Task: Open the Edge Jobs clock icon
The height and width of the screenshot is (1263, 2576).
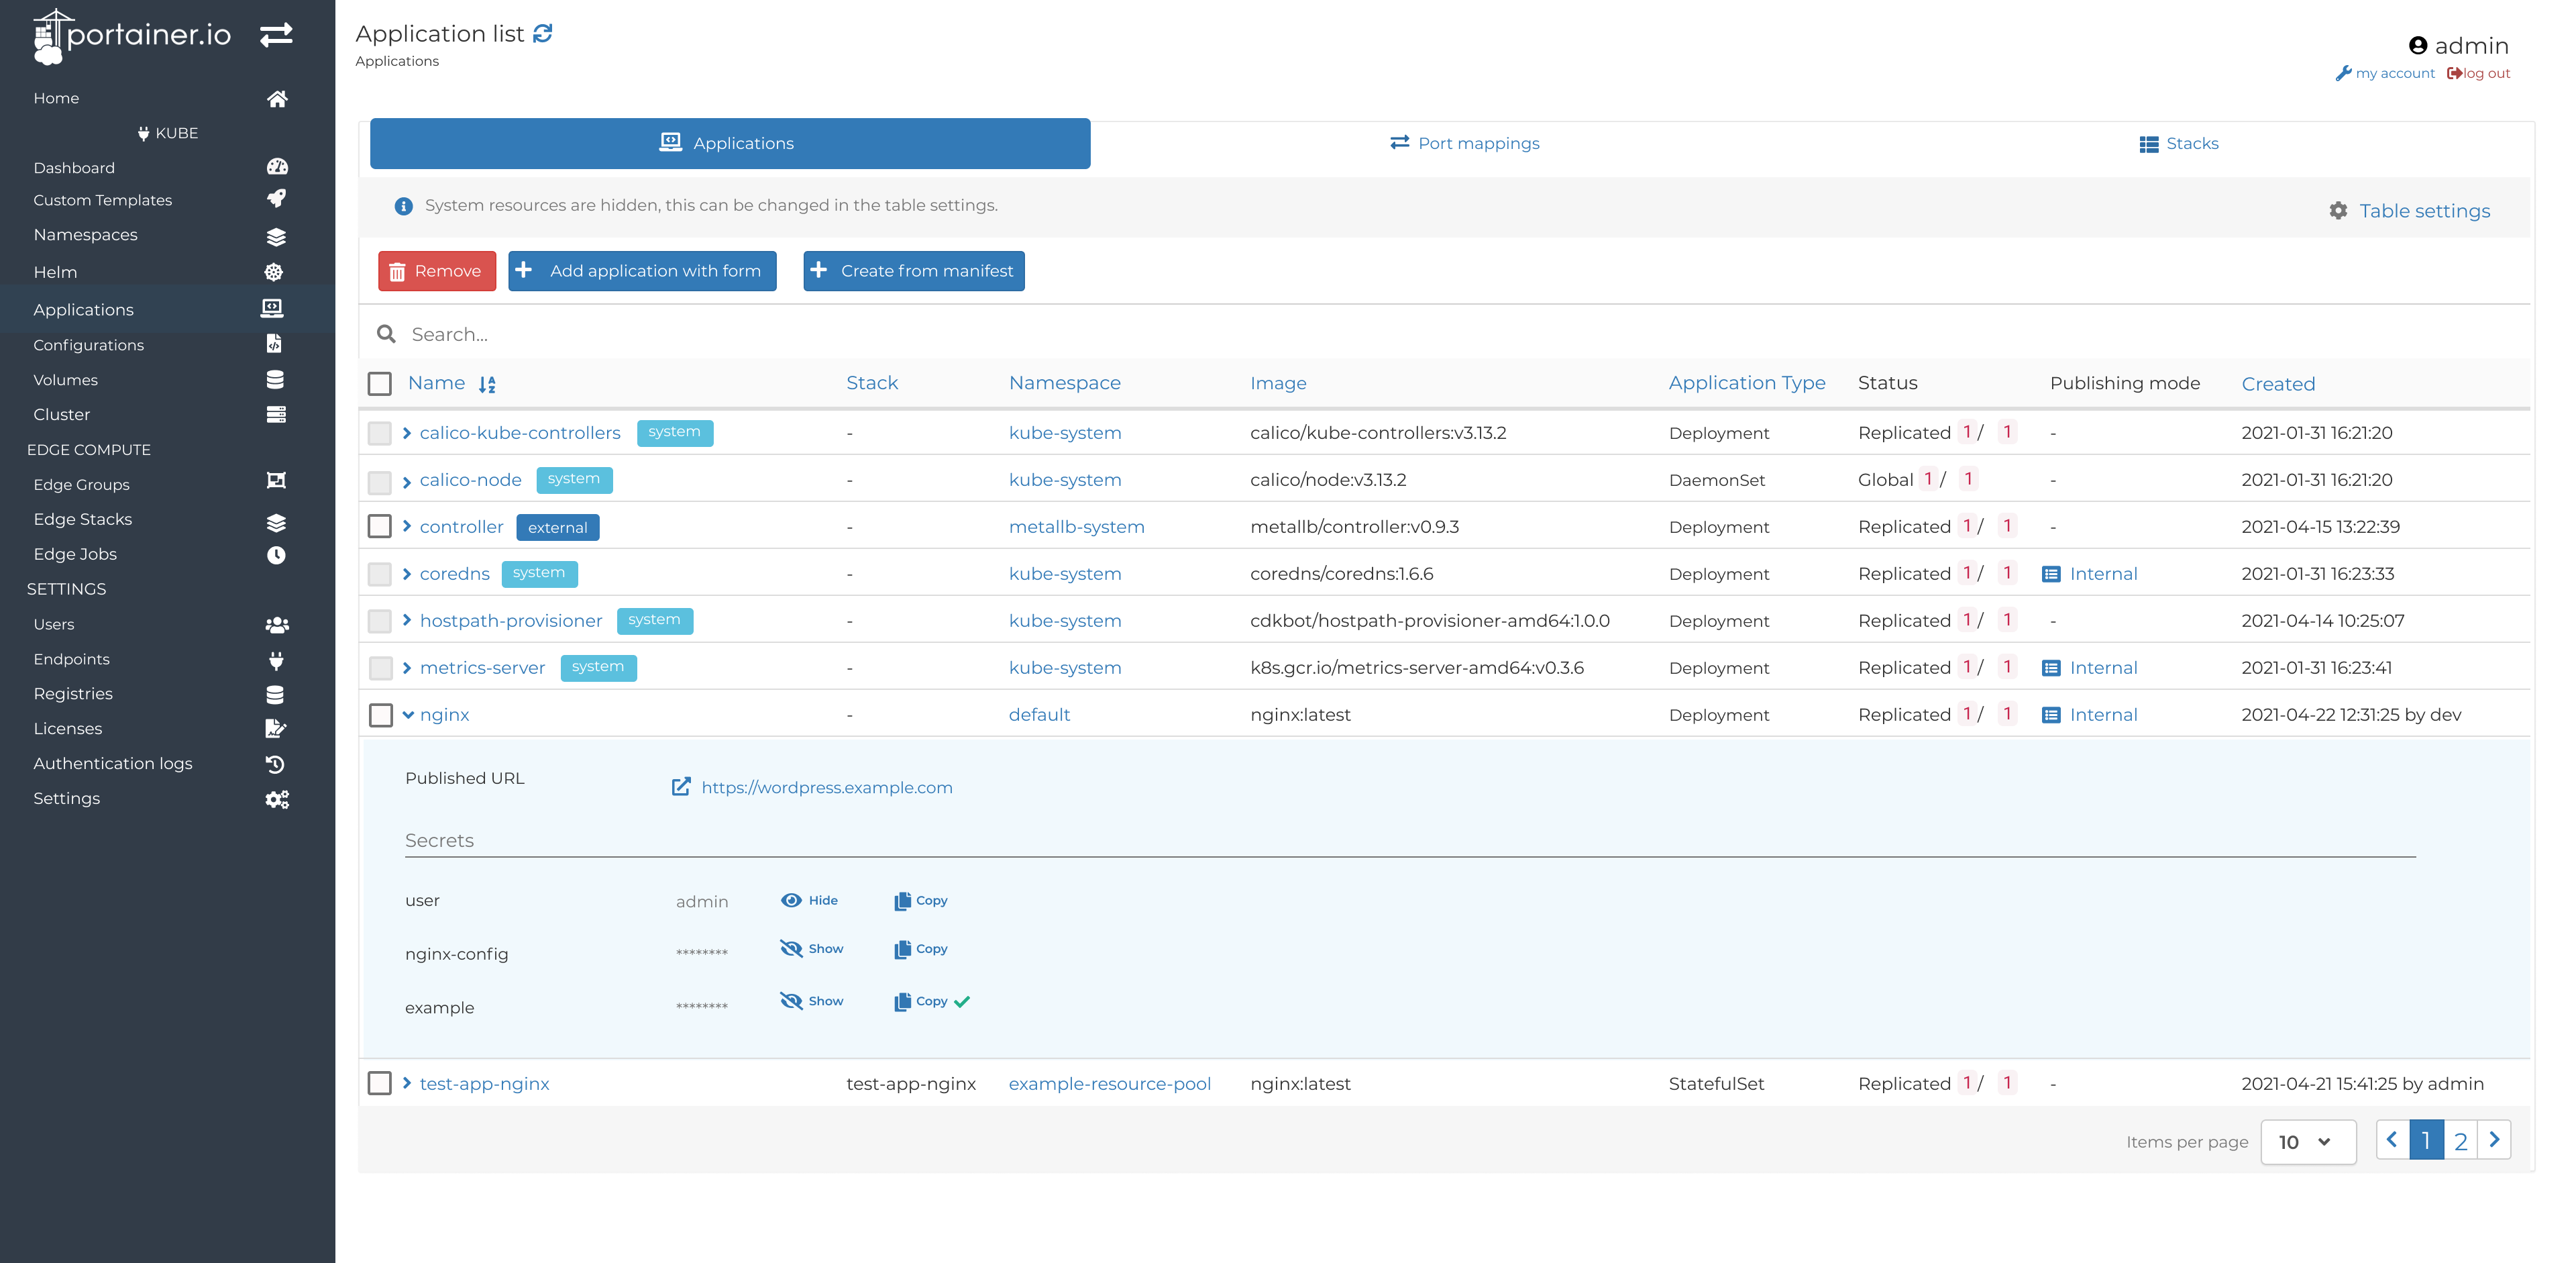Action: [x=277, y=556]
